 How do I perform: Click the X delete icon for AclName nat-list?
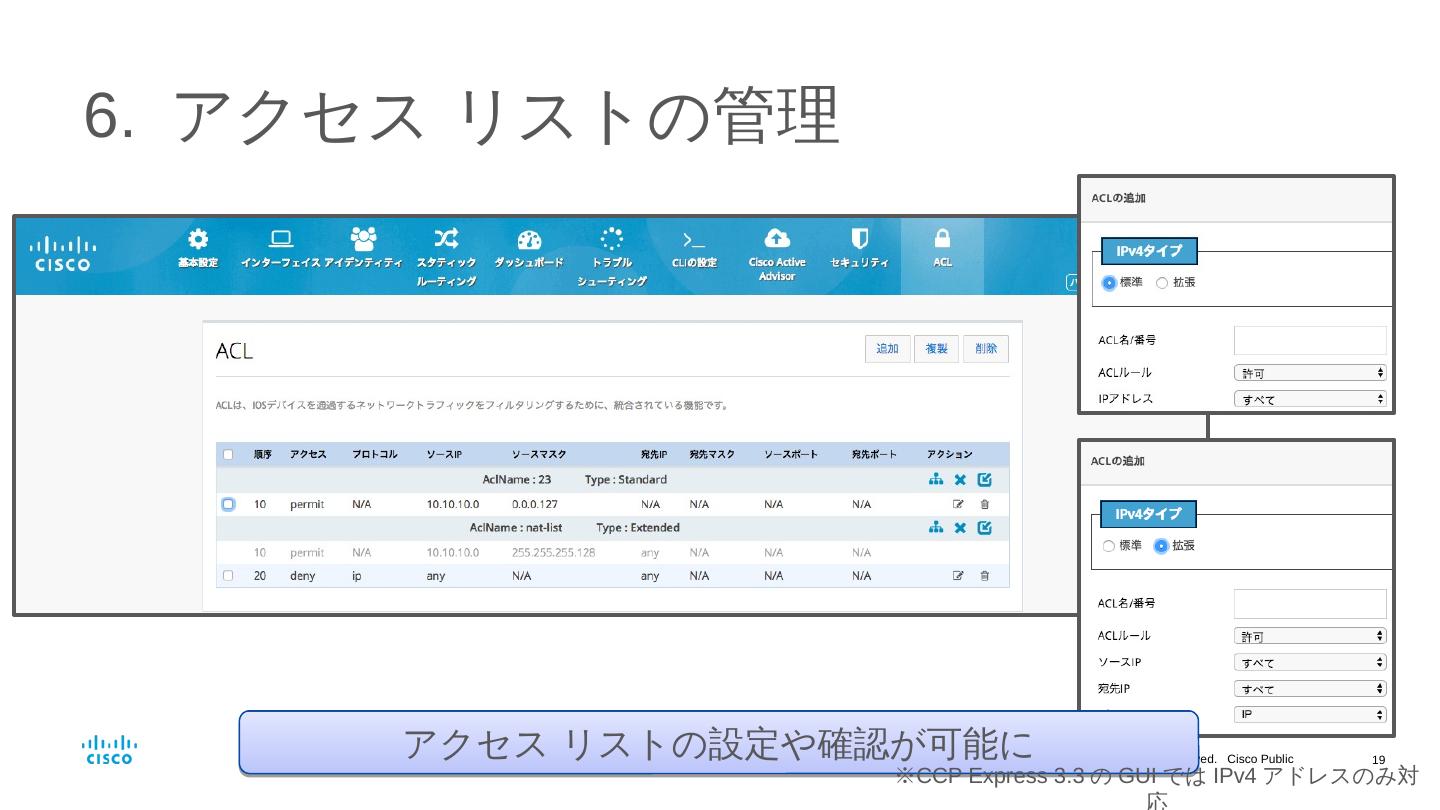(x=960, y=528)
